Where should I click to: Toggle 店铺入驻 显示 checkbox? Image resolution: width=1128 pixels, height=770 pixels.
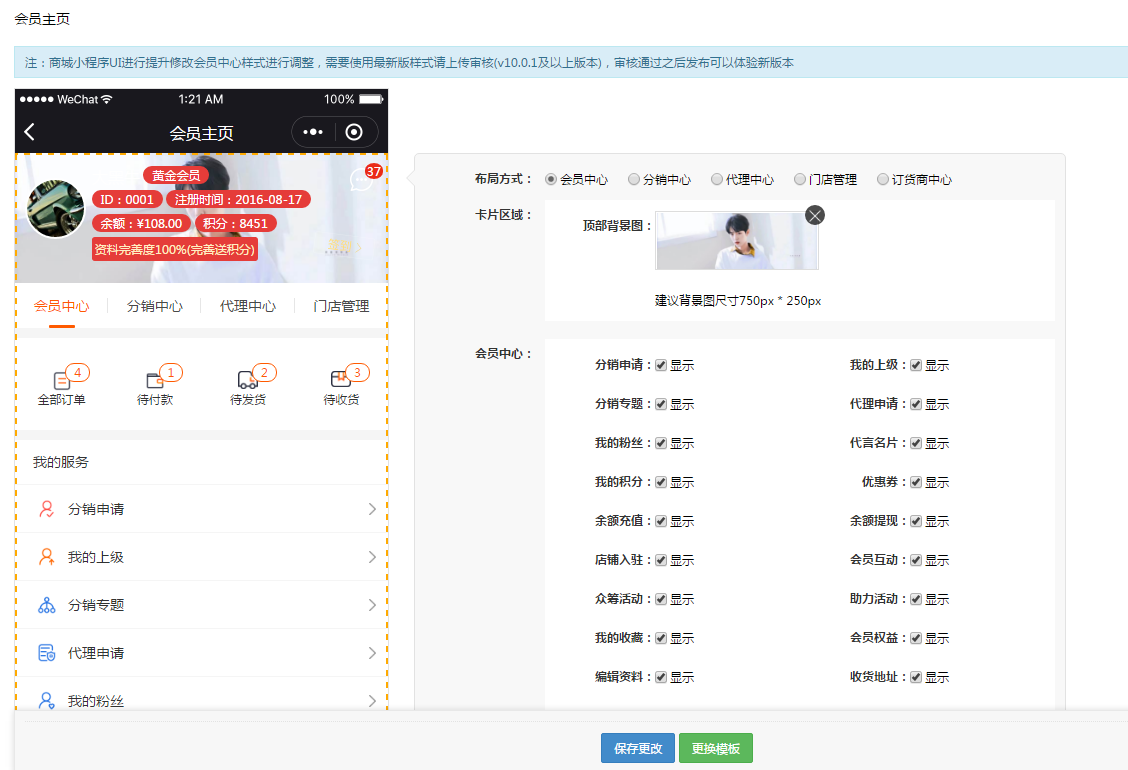(661, 560)
